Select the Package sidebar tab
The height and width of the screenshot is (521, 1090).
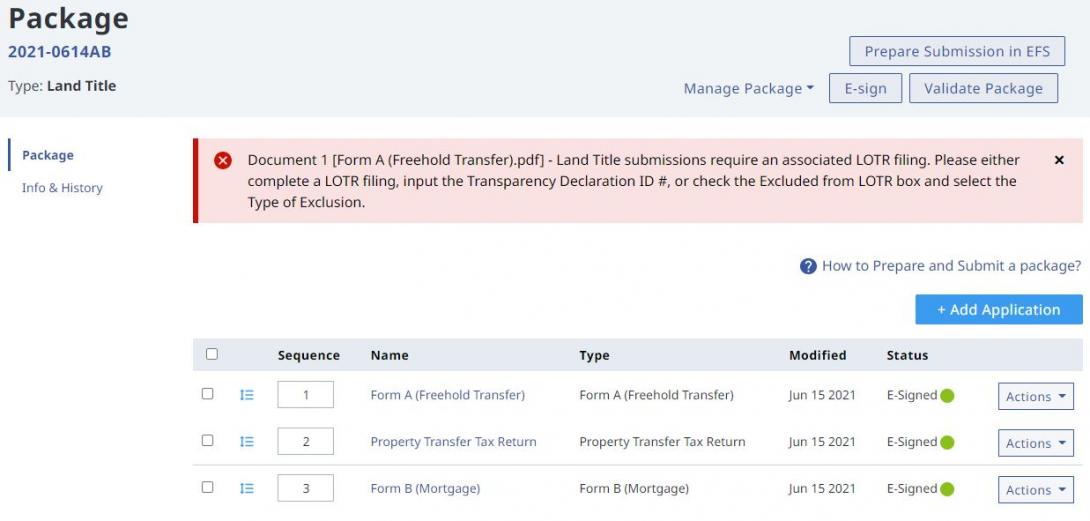coord(48,155)
